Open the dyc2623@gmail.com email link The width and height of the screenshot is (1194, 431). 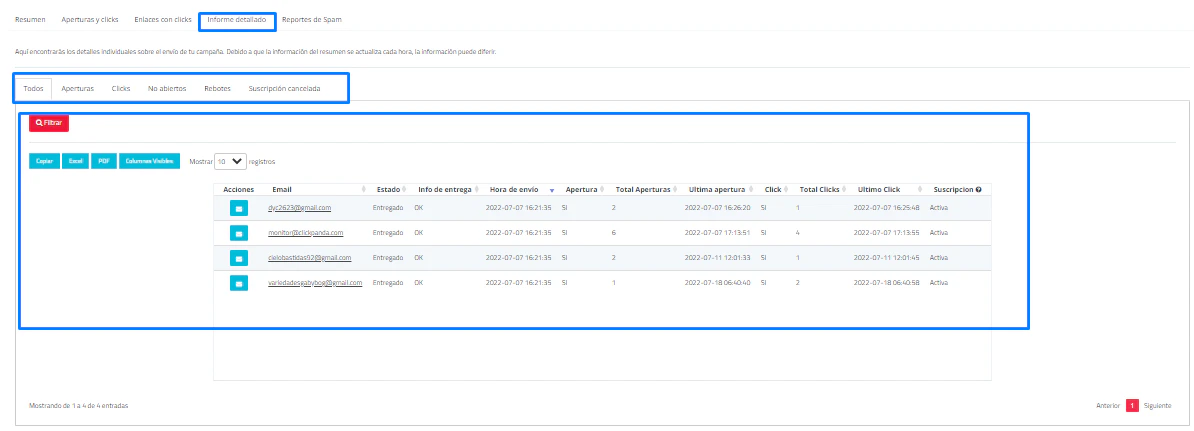point(299,208)
